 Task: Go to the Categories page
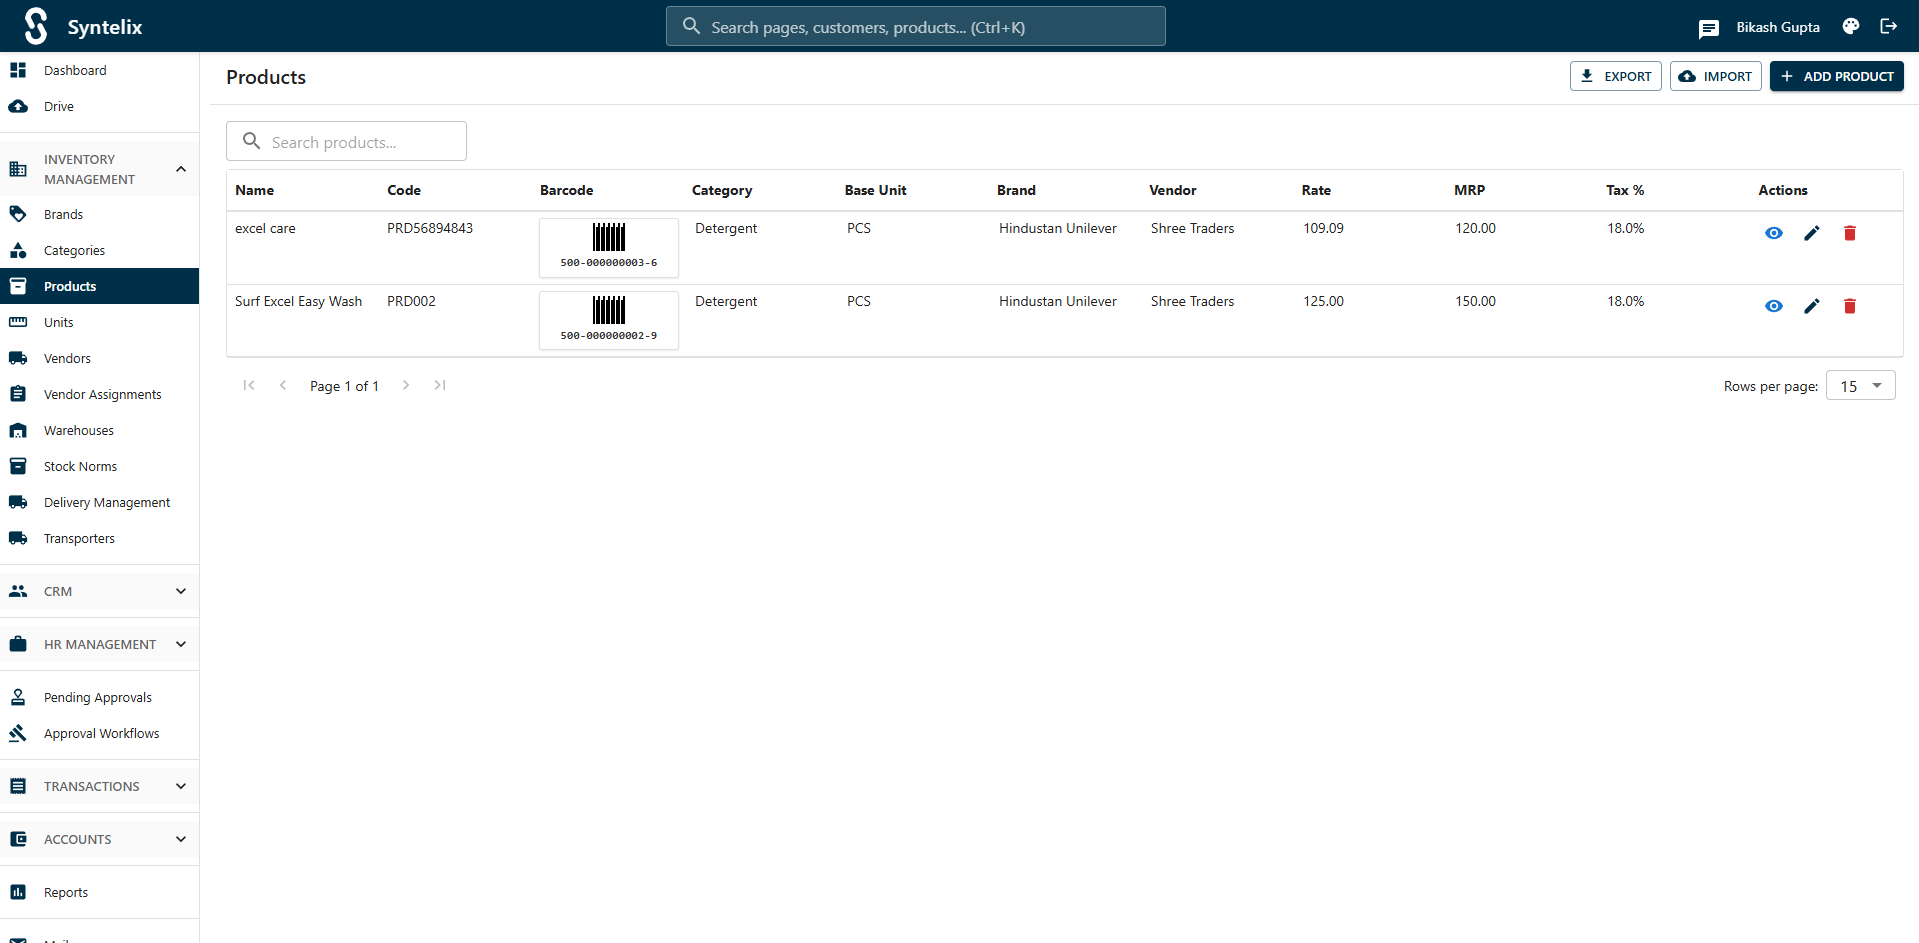tap(74, 250)
